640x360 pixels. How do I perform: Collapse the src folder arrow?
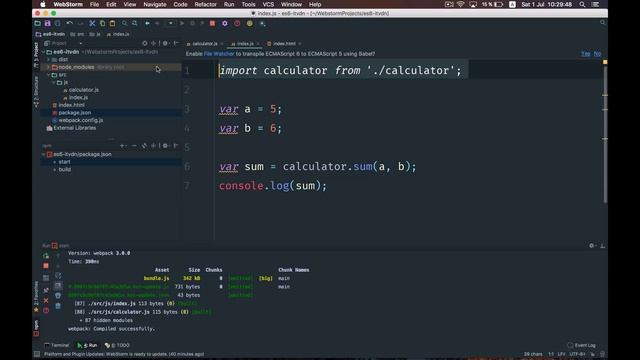[x=48, y=75]
